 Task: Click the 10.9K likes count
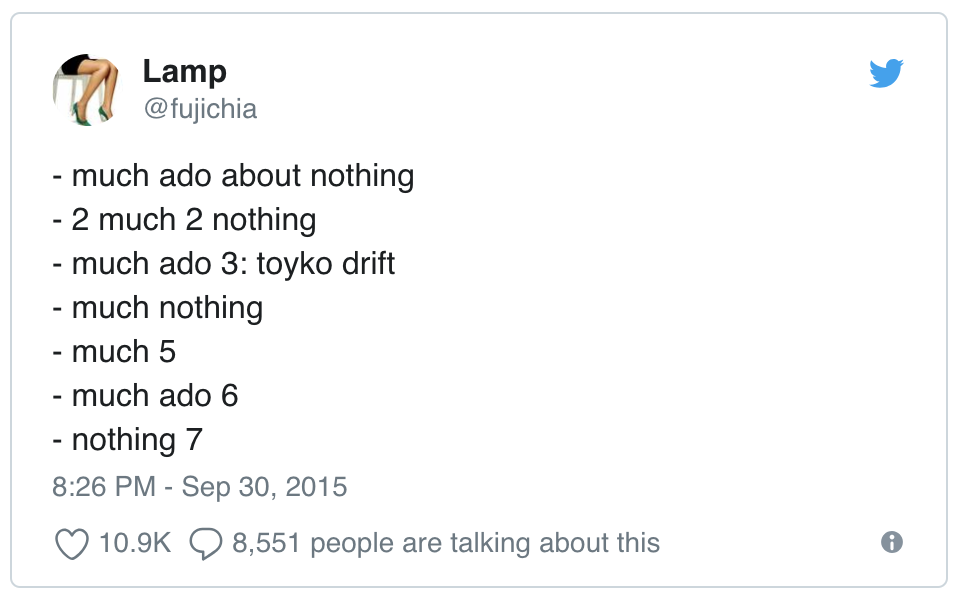click(x=135, y=543)
